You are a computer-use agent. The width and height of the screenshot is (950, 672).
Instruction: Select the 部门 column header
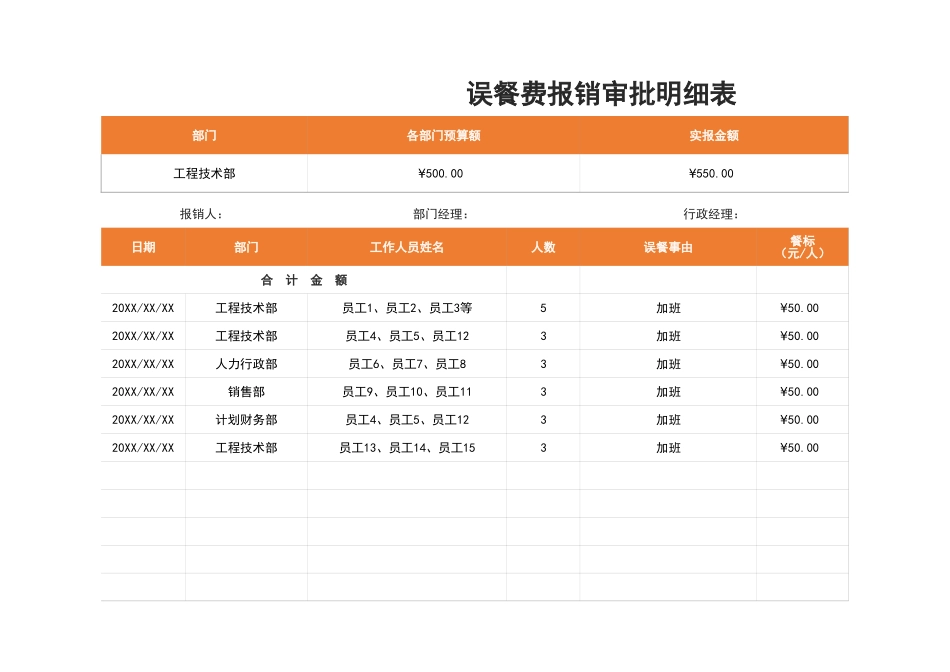click(204, 135)
